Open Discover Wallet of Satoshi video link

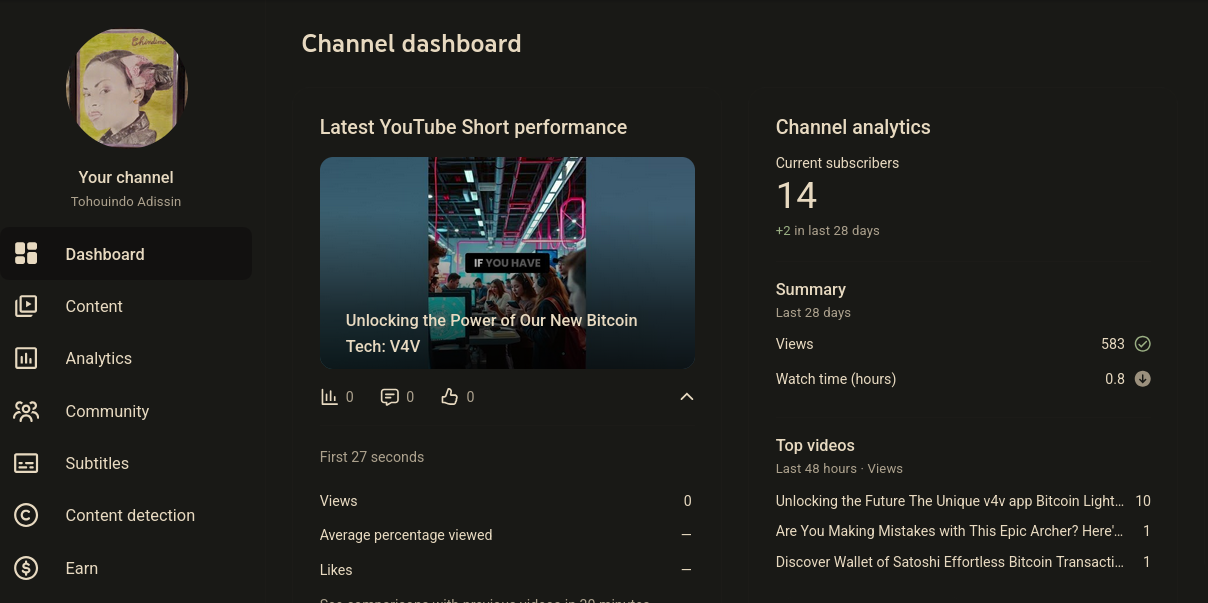tap(950, 562)
